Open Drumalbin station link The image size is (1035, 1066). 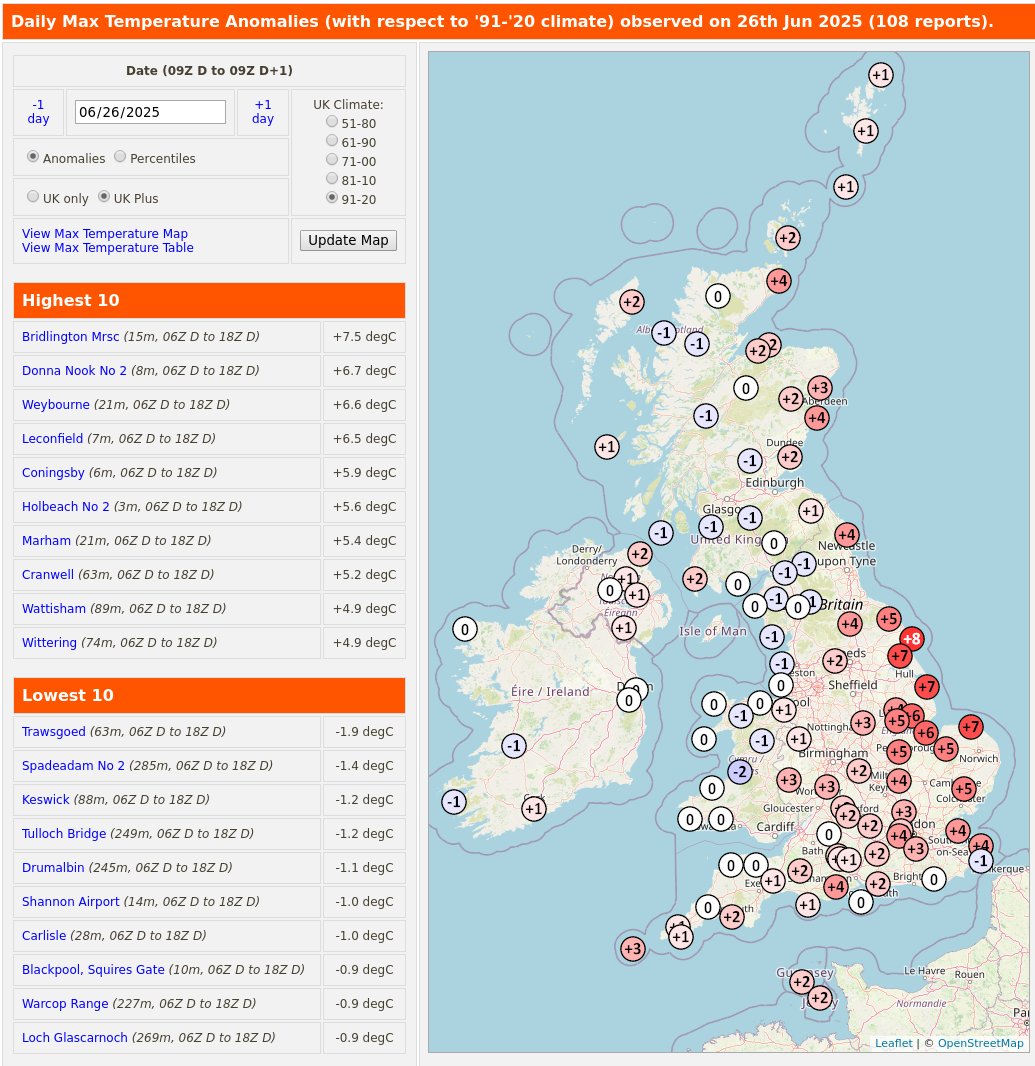tap(53, 867)
